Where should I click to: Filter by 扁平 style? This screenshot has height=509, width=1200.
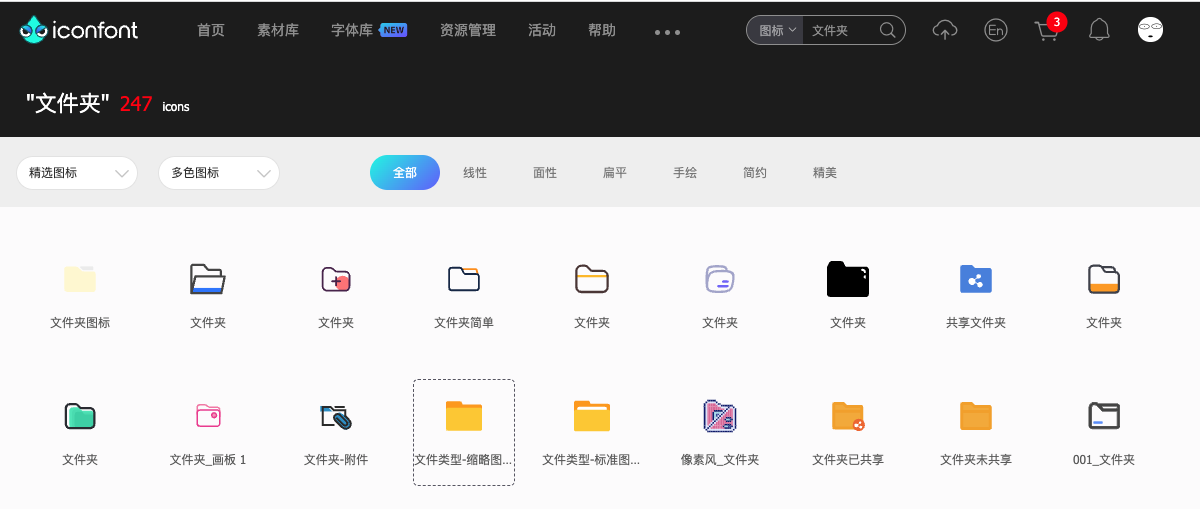pos(615,173)
